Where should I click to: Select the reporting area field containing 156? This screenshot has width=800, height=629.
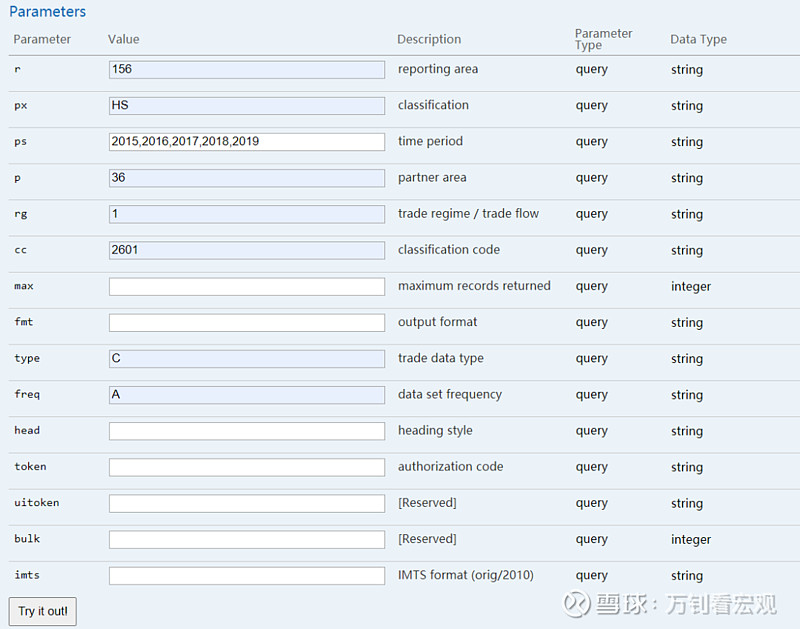click(247, 70)
